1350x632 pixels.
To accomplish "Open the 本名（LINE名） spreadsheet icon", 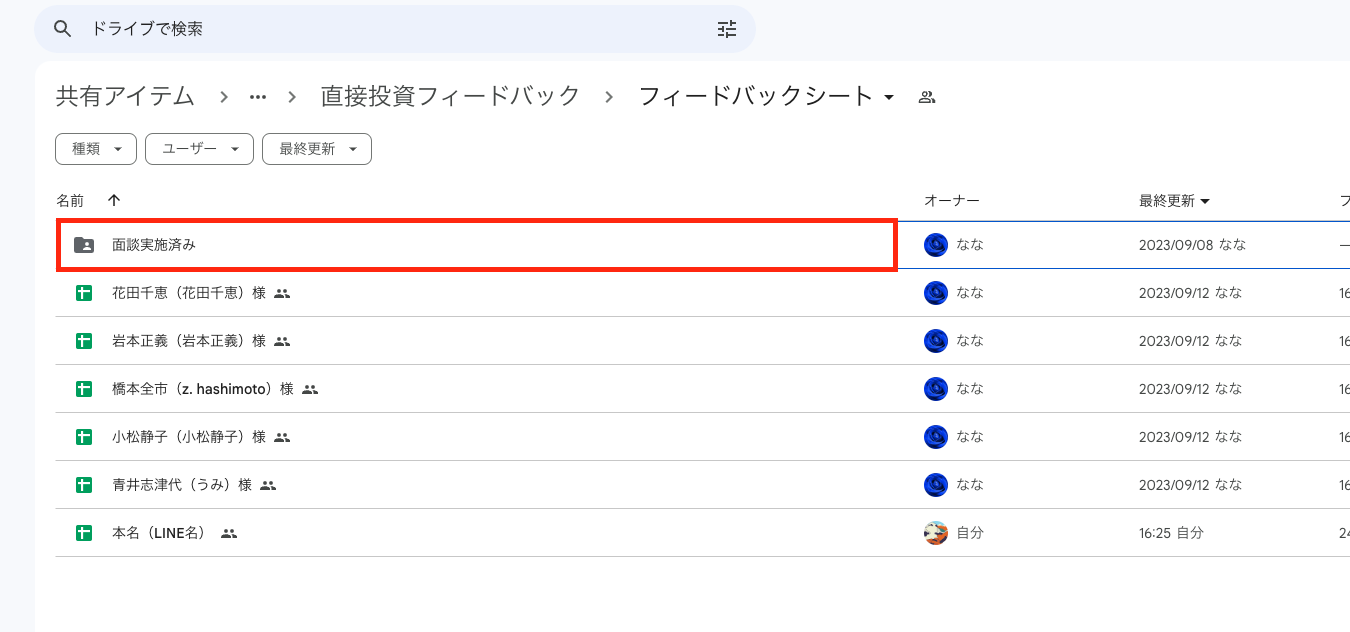I will [x=83, y=533].
